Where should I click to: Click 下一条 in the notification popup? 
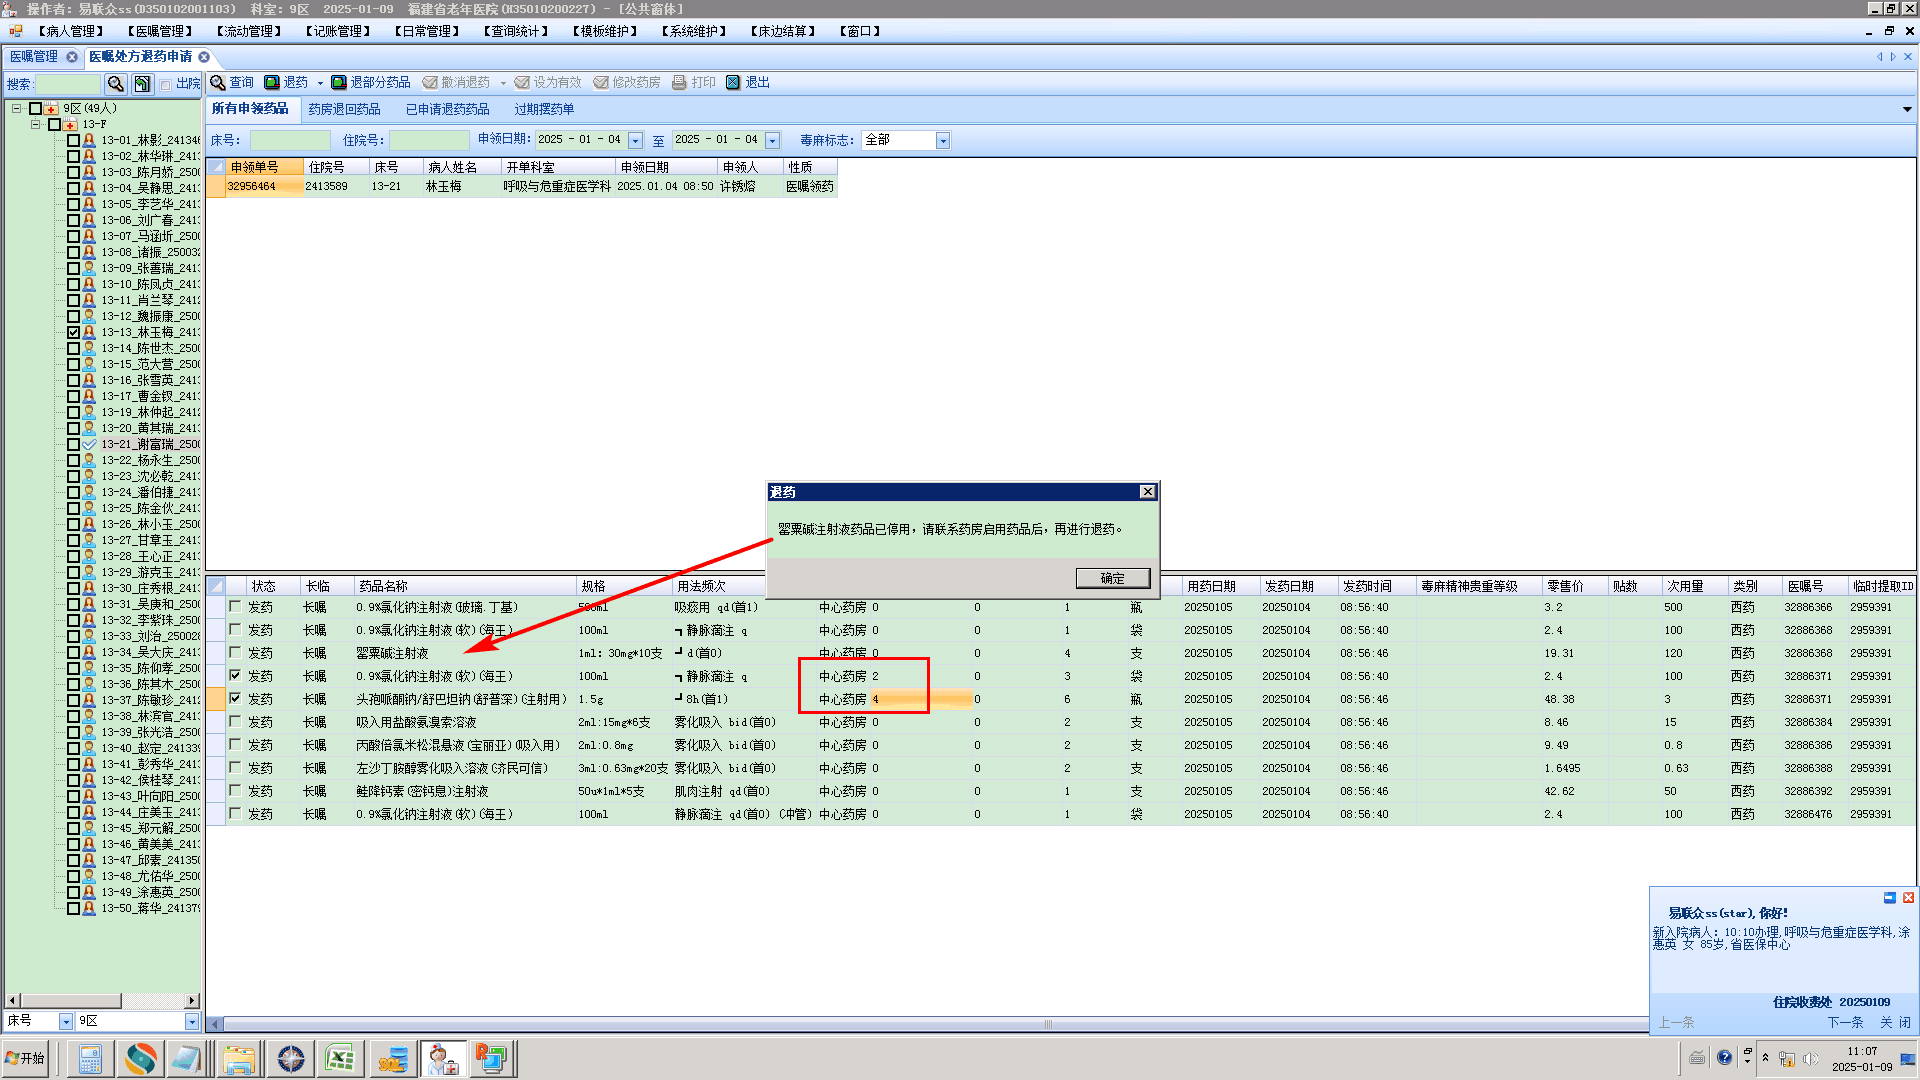(1845, 1022)
